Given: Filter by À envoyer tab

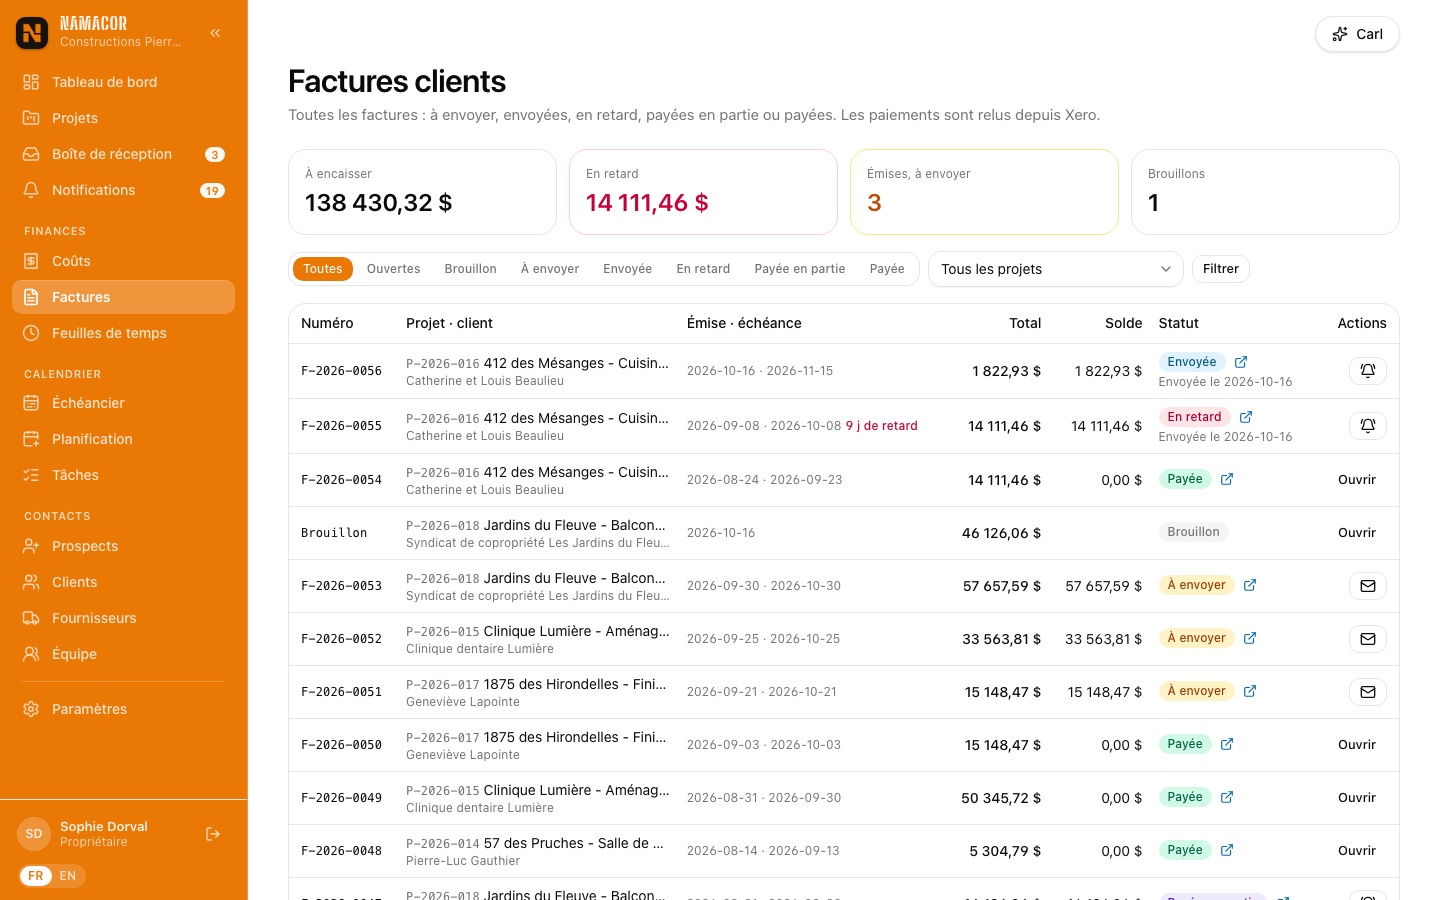Looking at the screenshot, I should point(550,269).
